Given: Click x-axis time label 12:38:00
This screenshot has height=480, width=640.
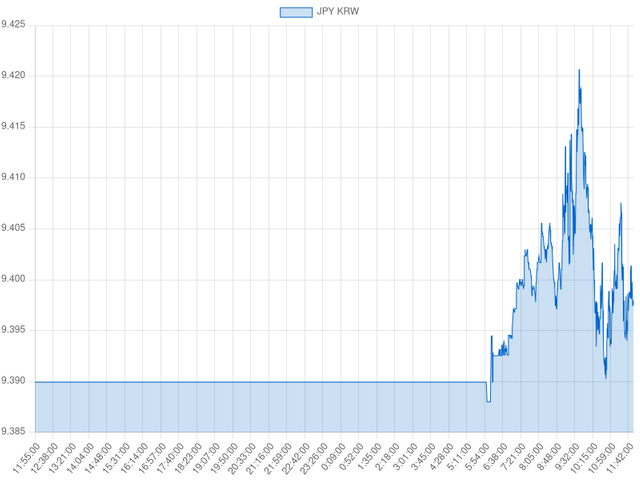Looking at the screenshot, I should click(x=44, y=458).
